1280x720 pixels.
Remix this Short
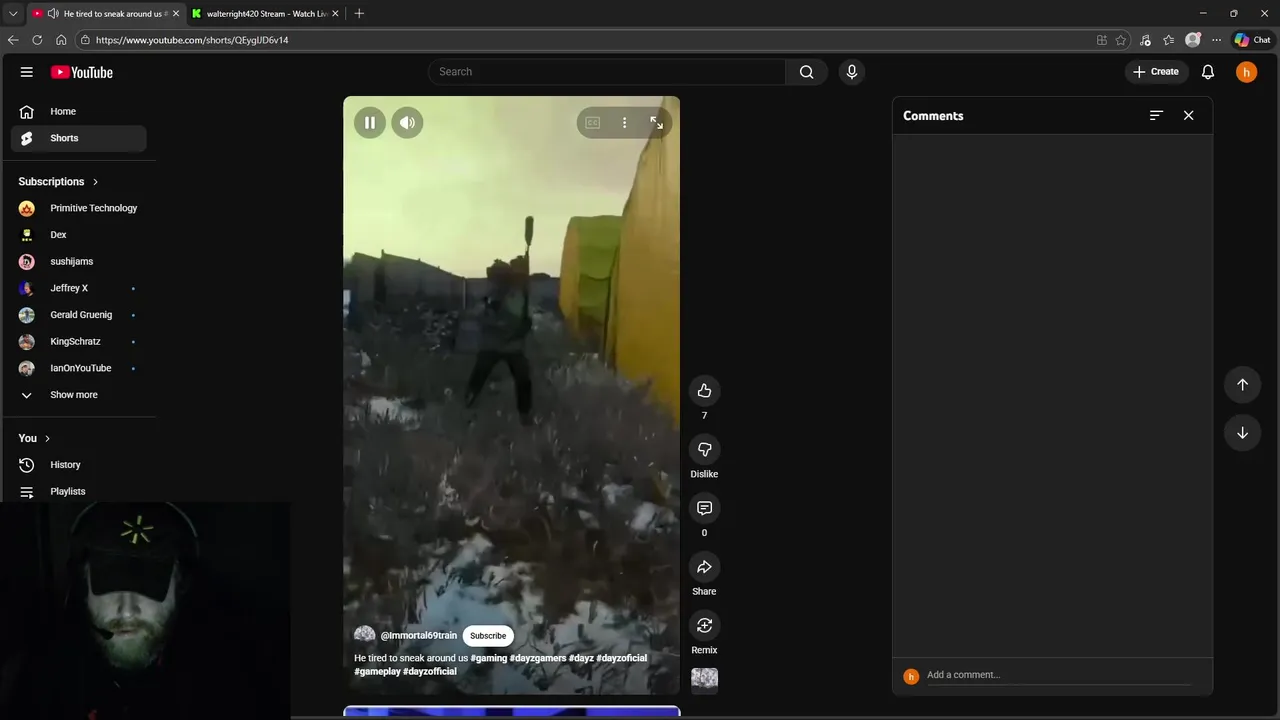(704, 626)
